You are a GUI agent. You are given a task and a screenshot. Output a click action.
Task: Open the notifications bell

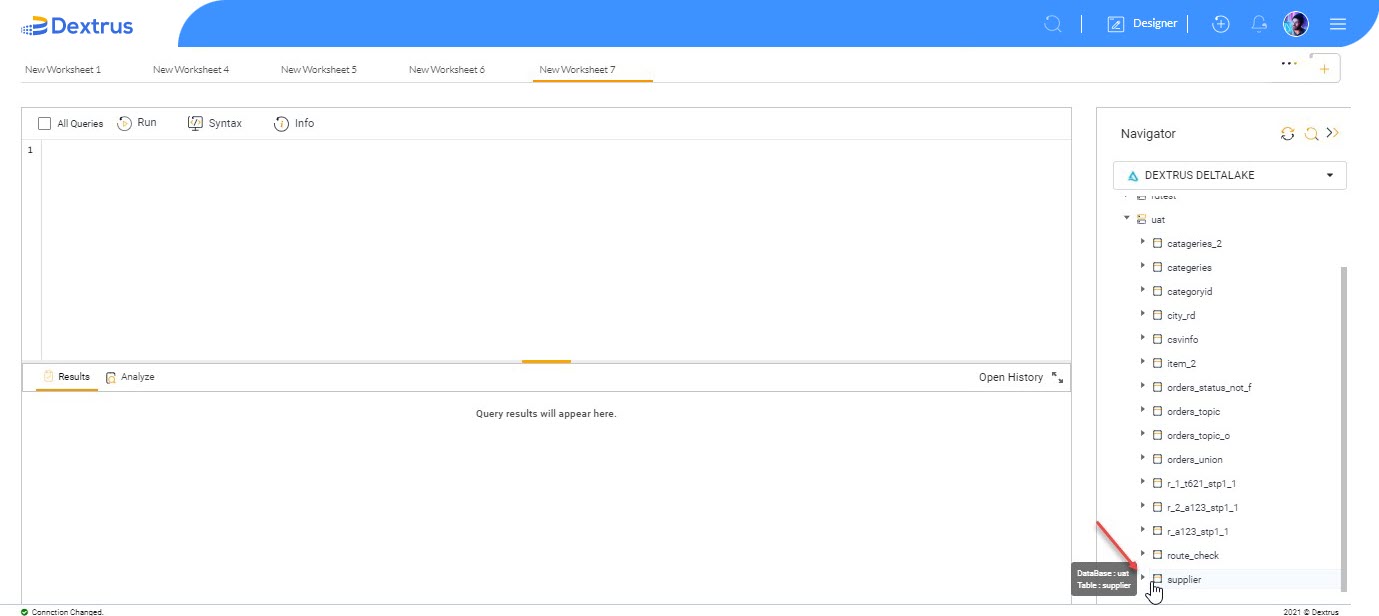[x=1259, y=24]
